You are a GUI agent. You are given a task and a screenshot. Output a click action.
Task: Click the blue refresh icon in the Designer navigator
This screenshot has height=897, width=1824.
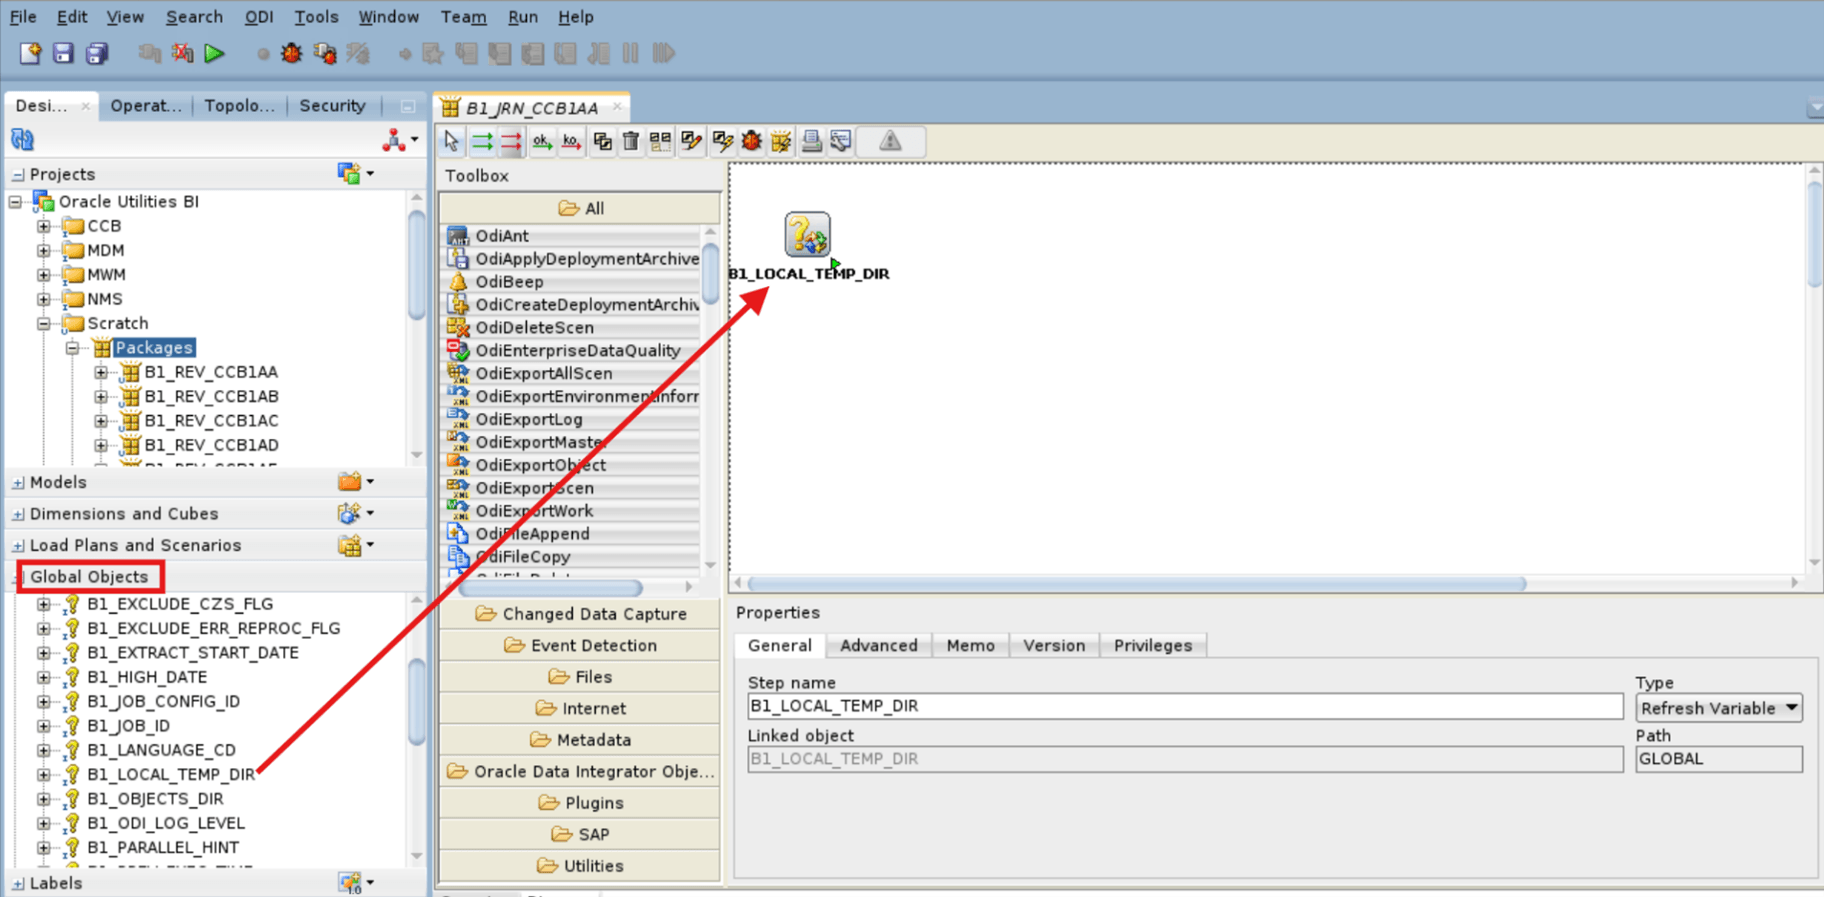tap(22, 140)
